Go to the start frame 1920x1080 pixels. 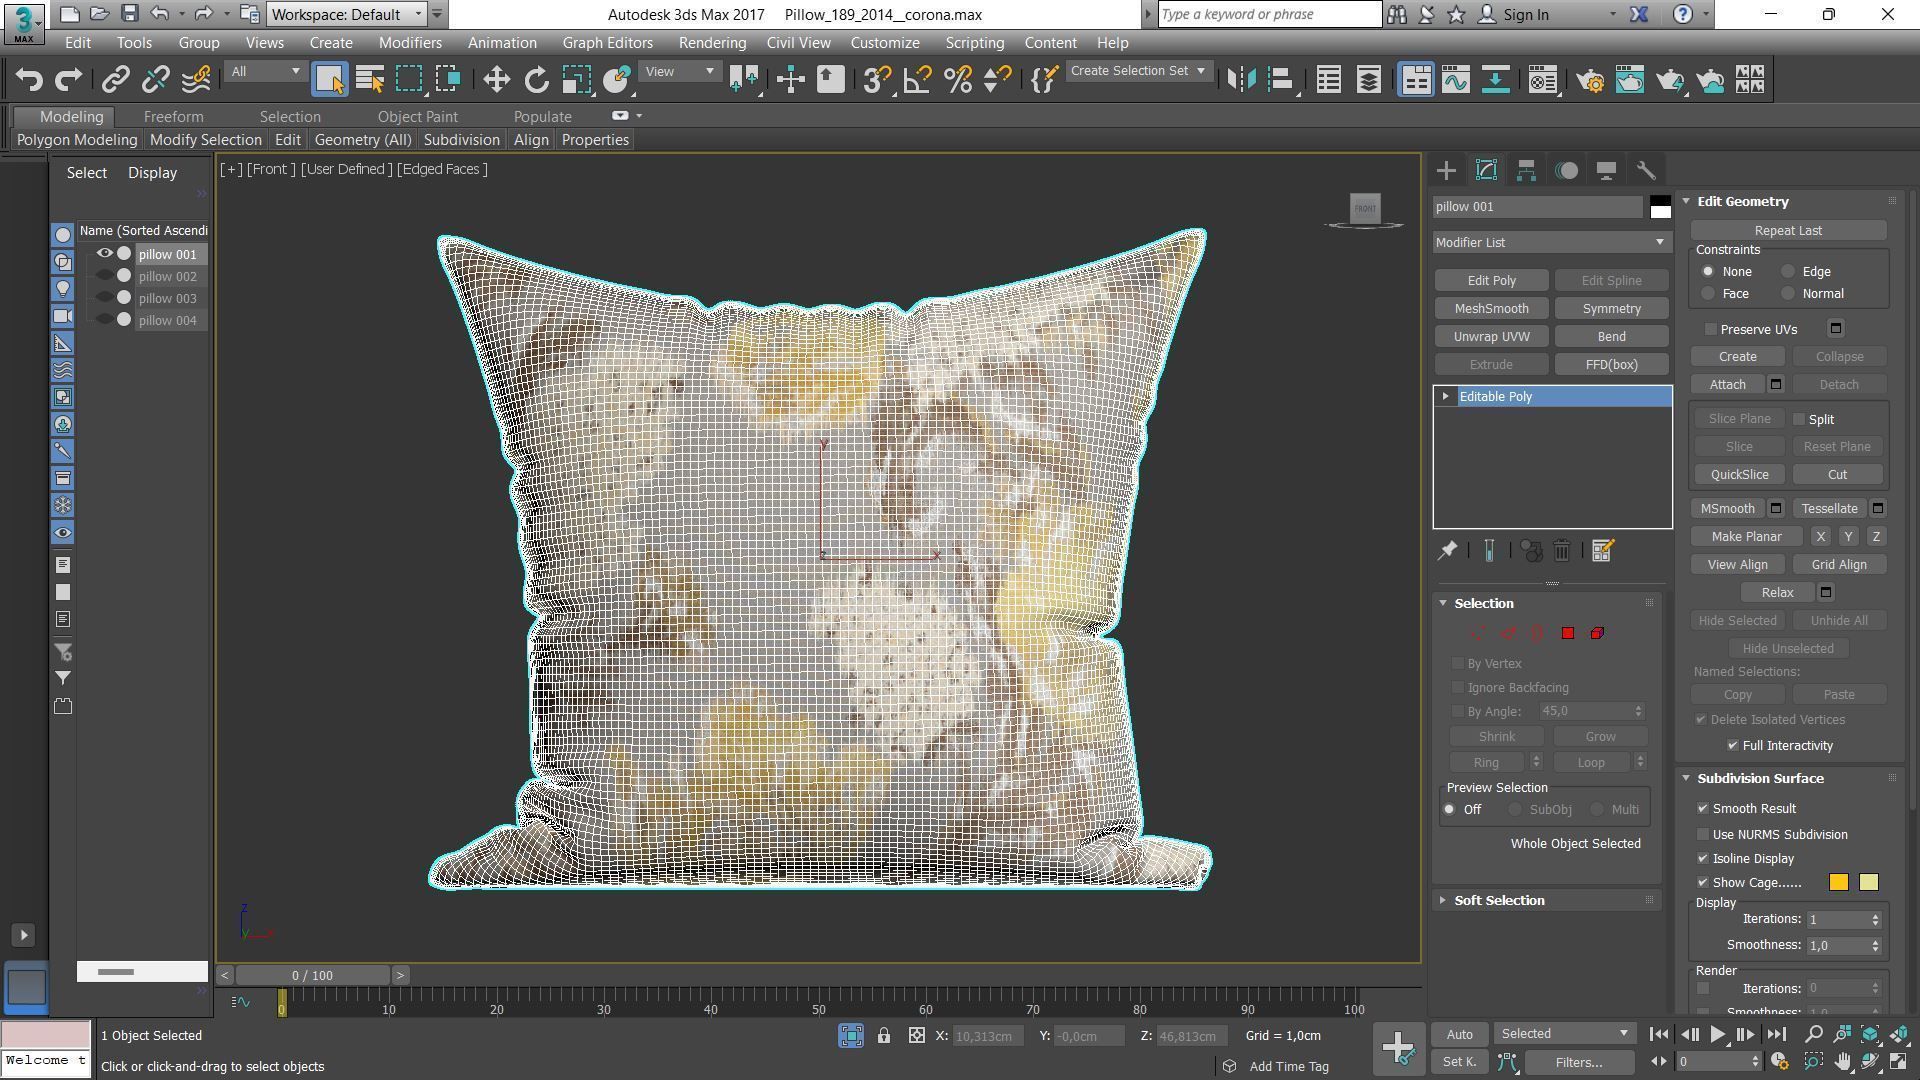pyautogui.click(x=1658, y=1035)
